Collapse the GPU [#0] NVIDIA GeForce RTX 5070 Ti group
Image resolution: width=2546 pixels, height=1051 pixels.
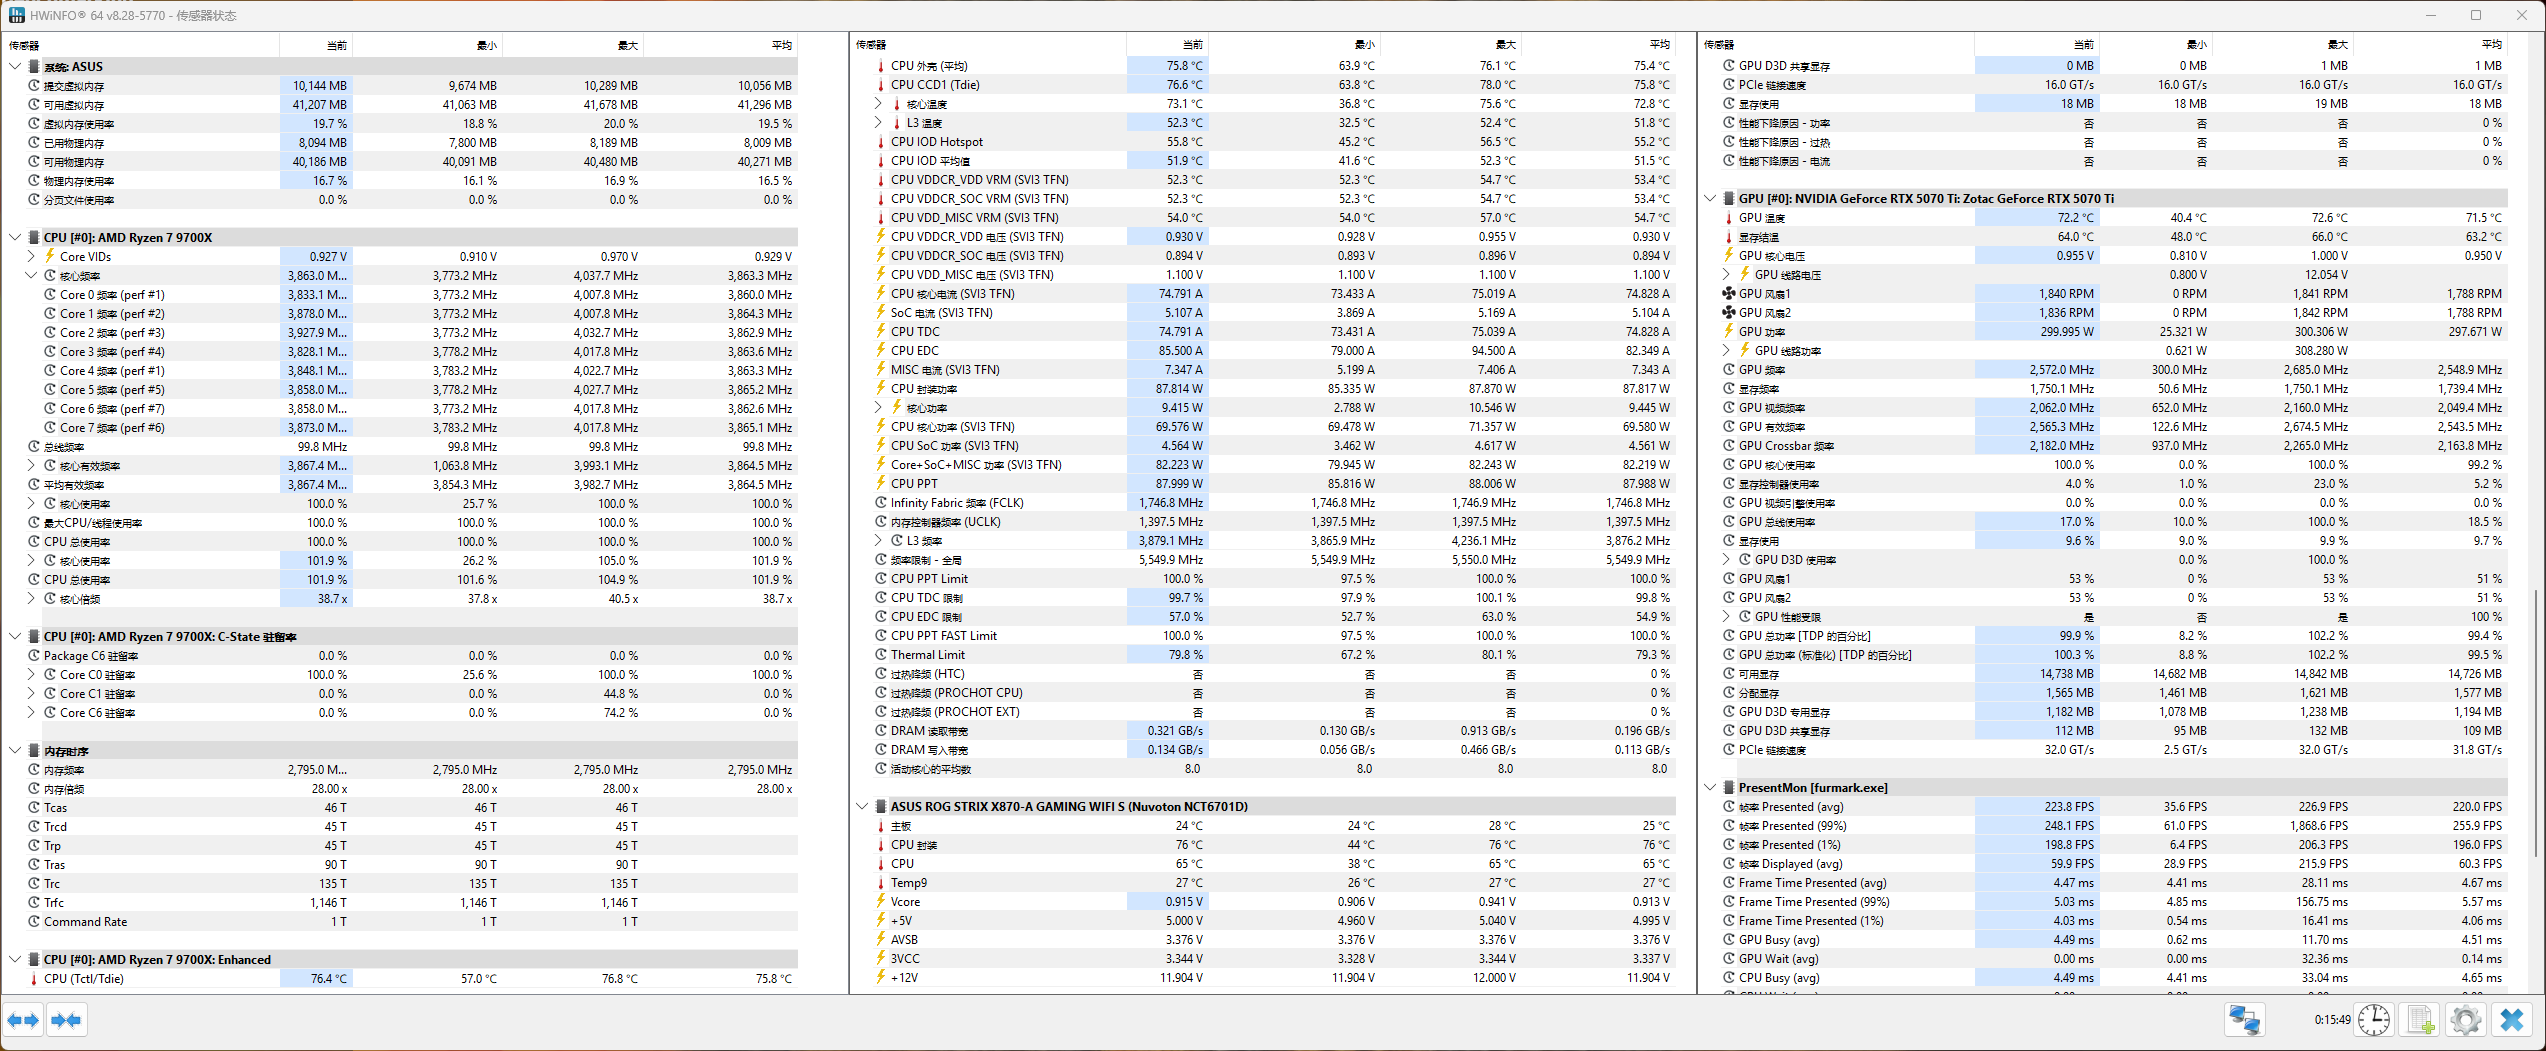tap(1710, 199)
